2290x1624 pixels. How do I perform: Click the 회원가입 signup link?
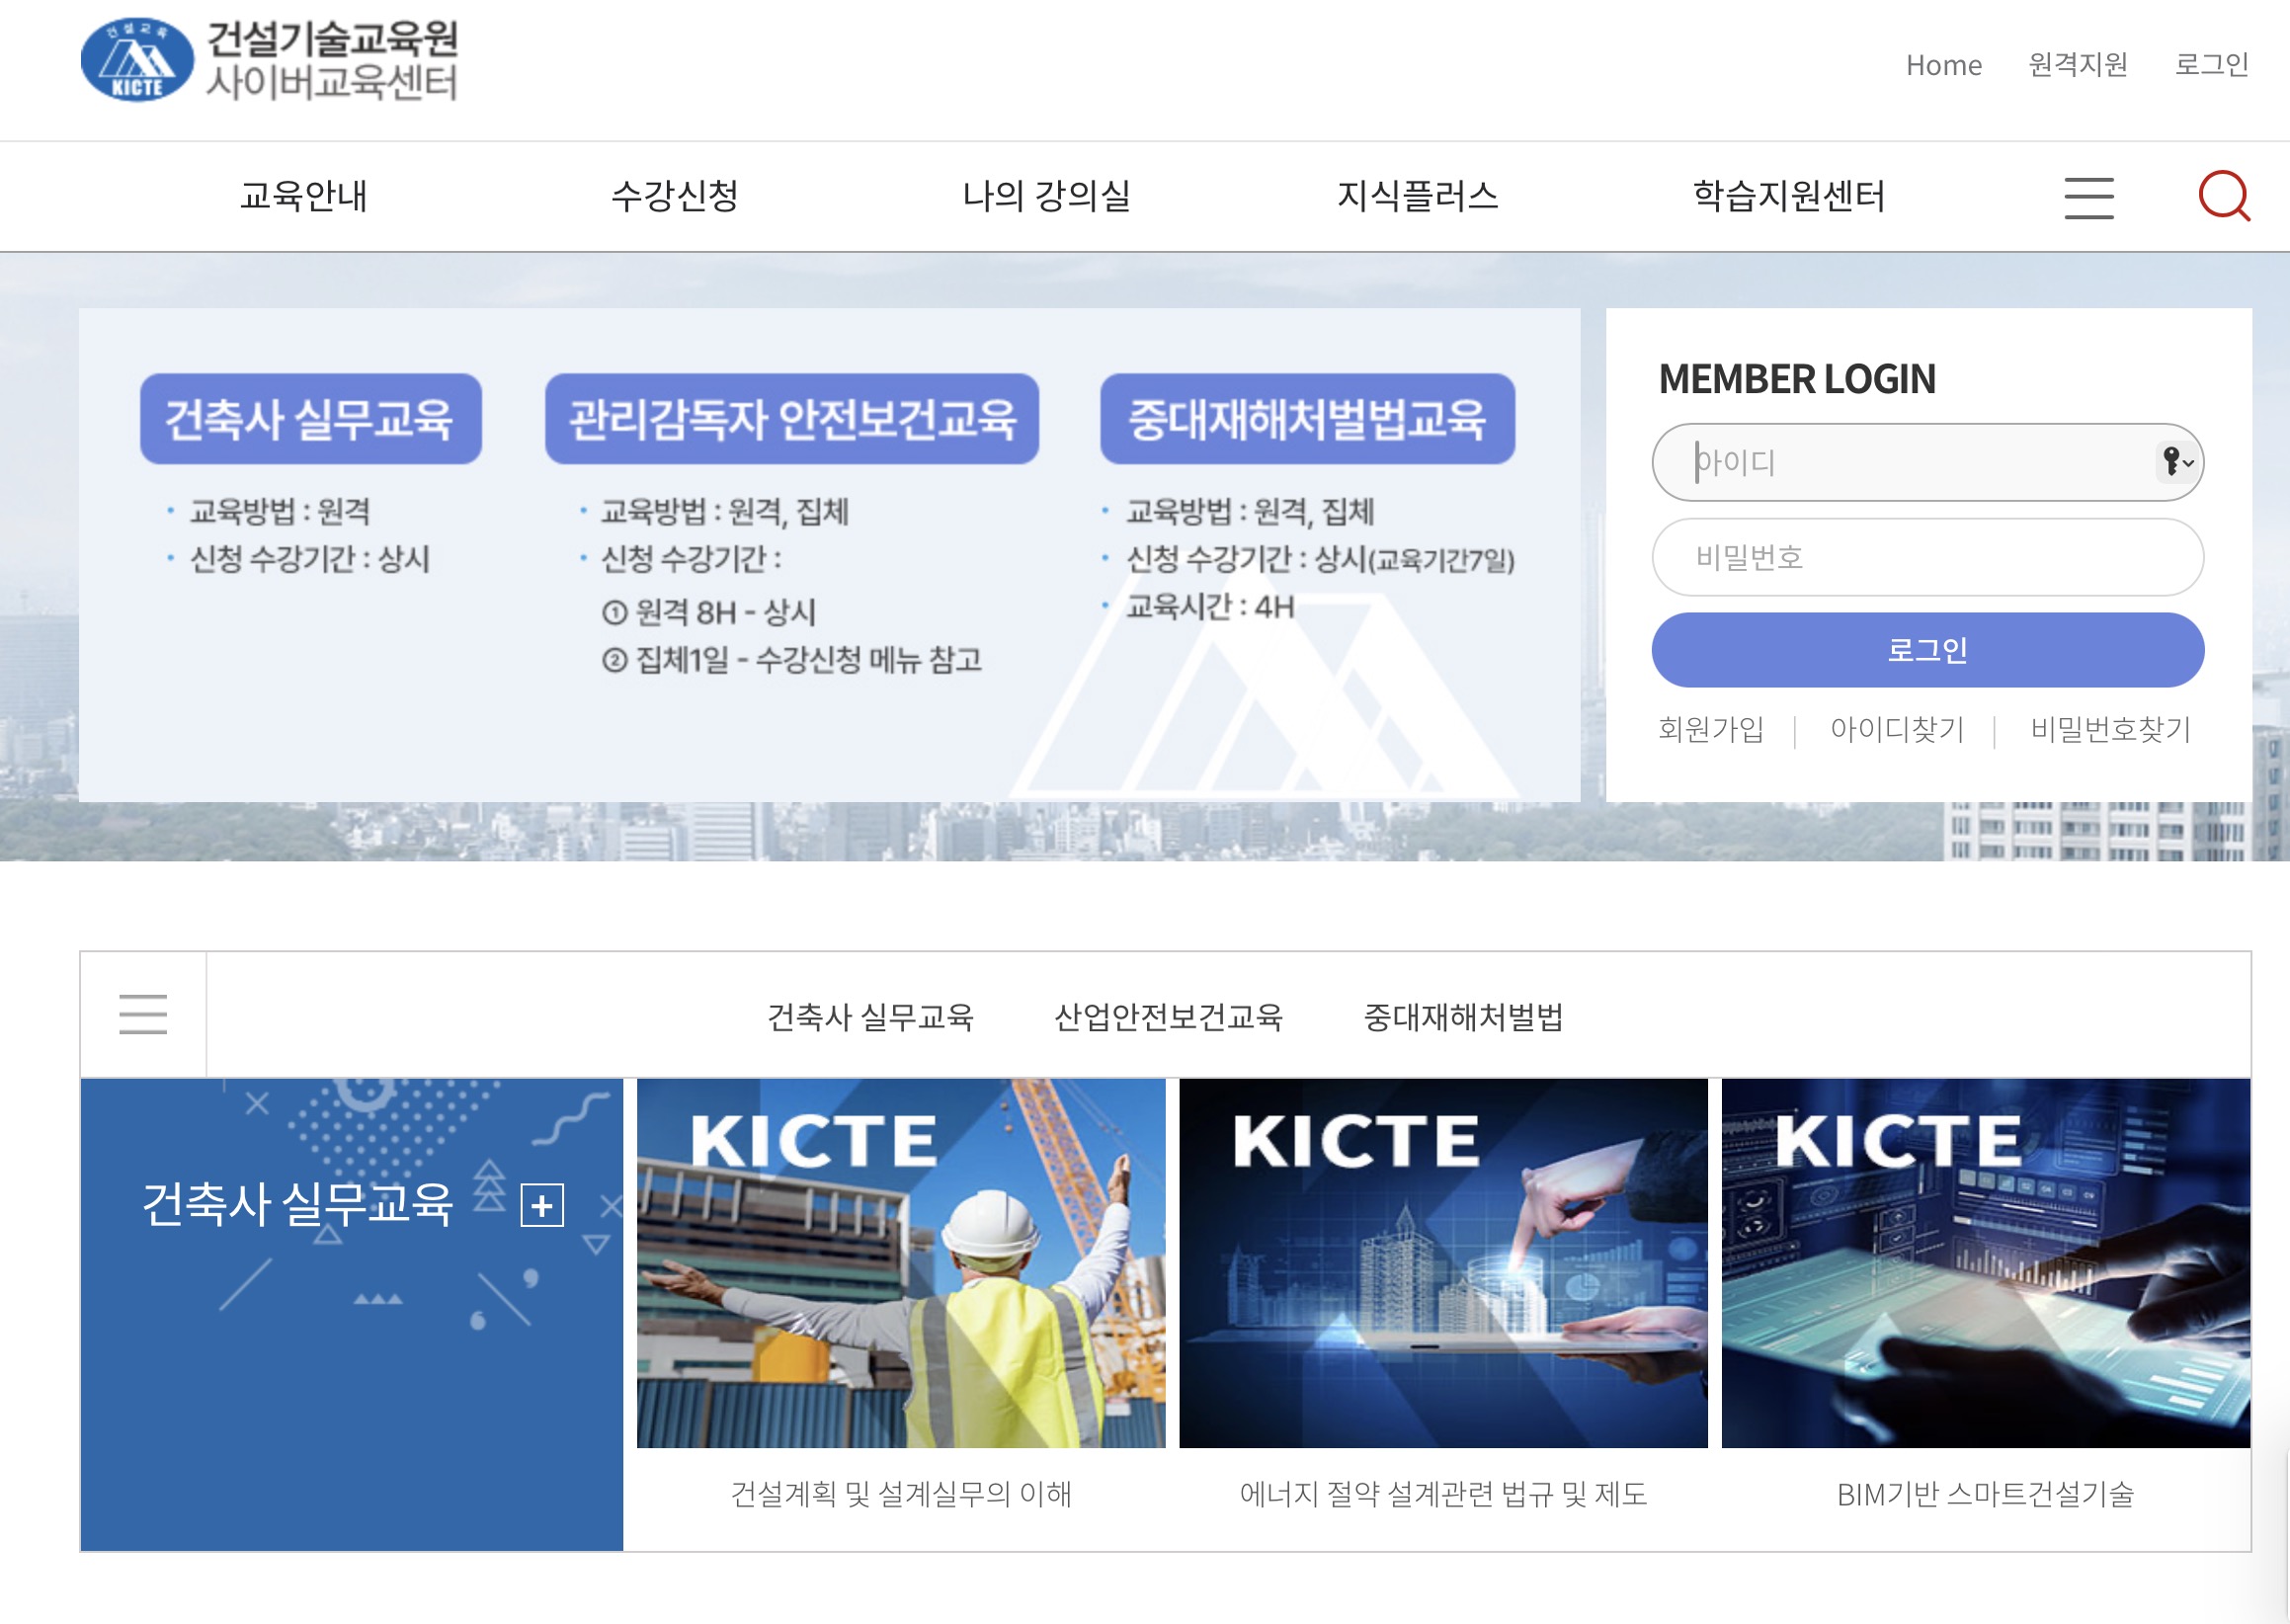pyautogui.click(x=1712, y=730)
